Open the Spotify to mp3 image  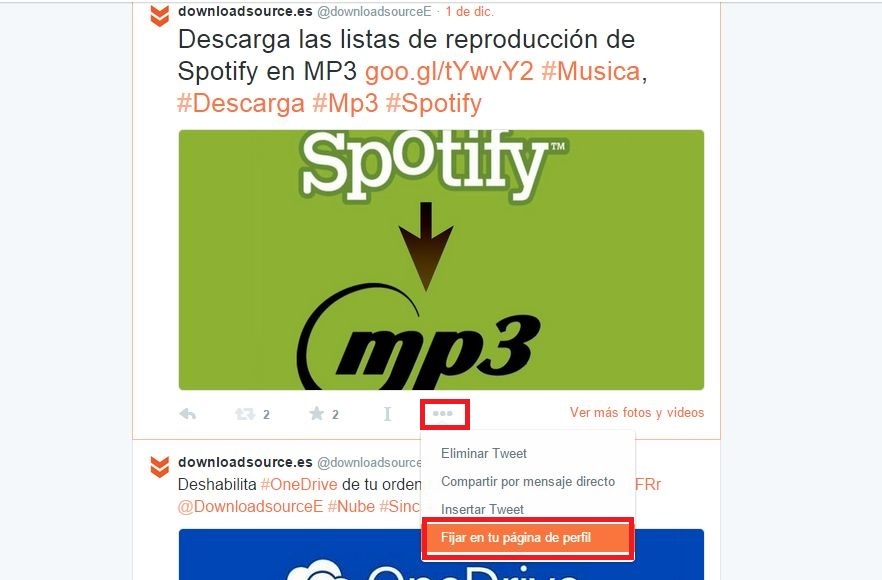pos(441,260)
